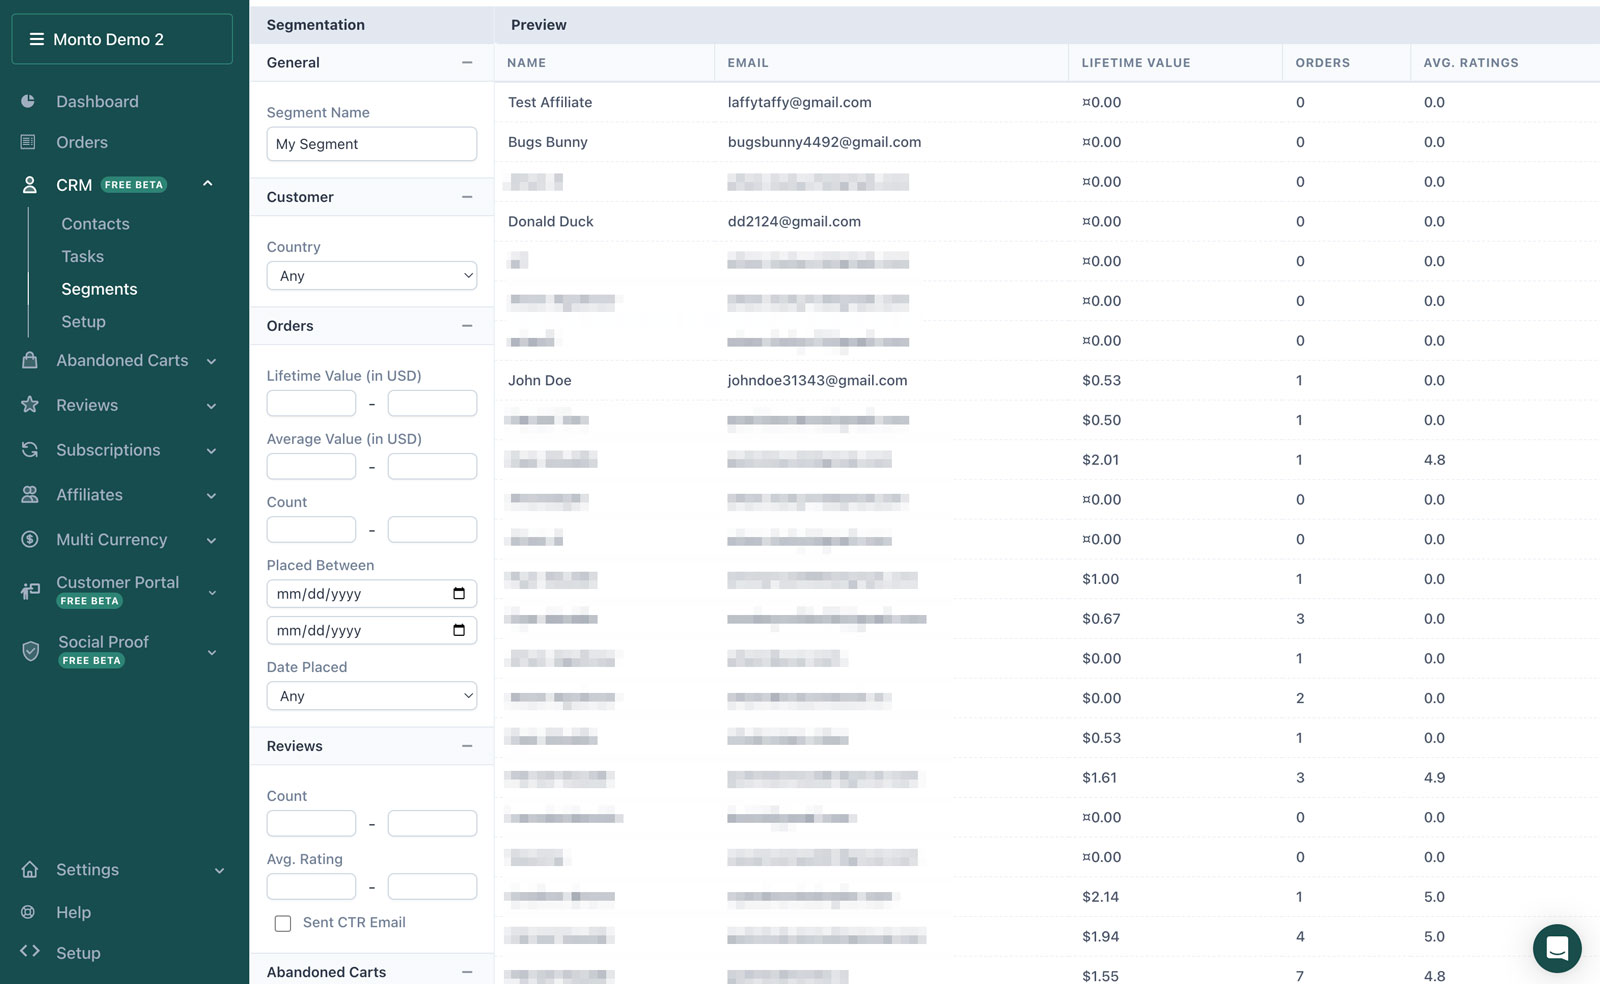Click the first Placed Between date field
1600x984 pixels.
372,594
